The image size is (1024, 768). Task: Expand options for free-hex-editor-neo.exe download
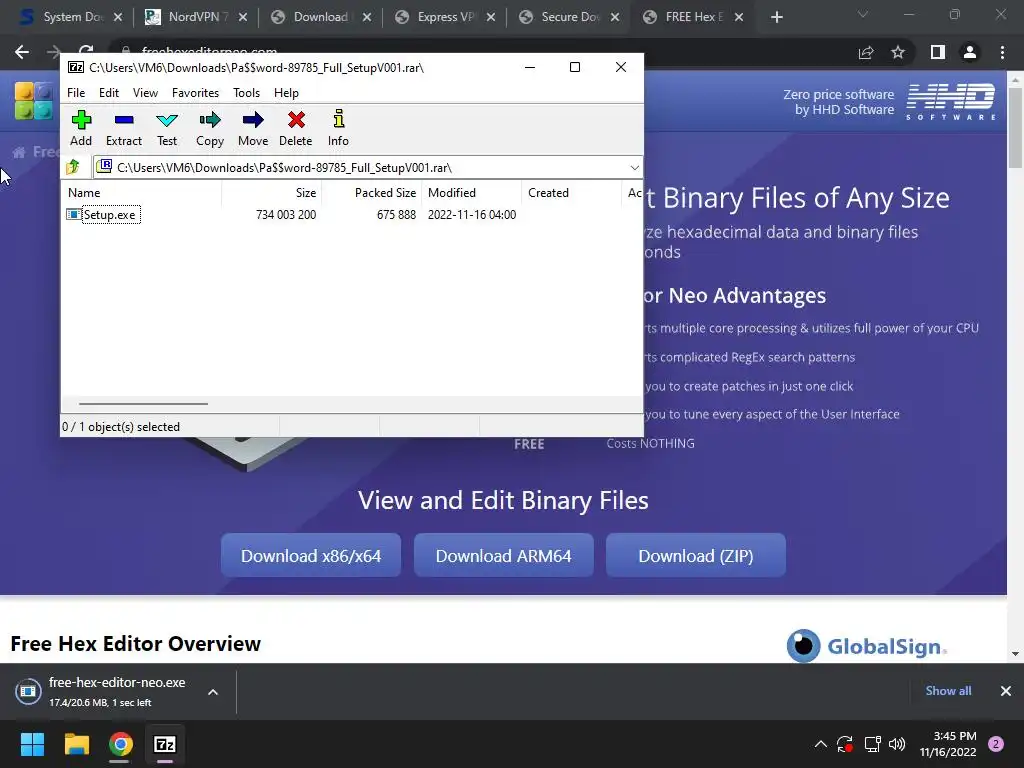213,692
